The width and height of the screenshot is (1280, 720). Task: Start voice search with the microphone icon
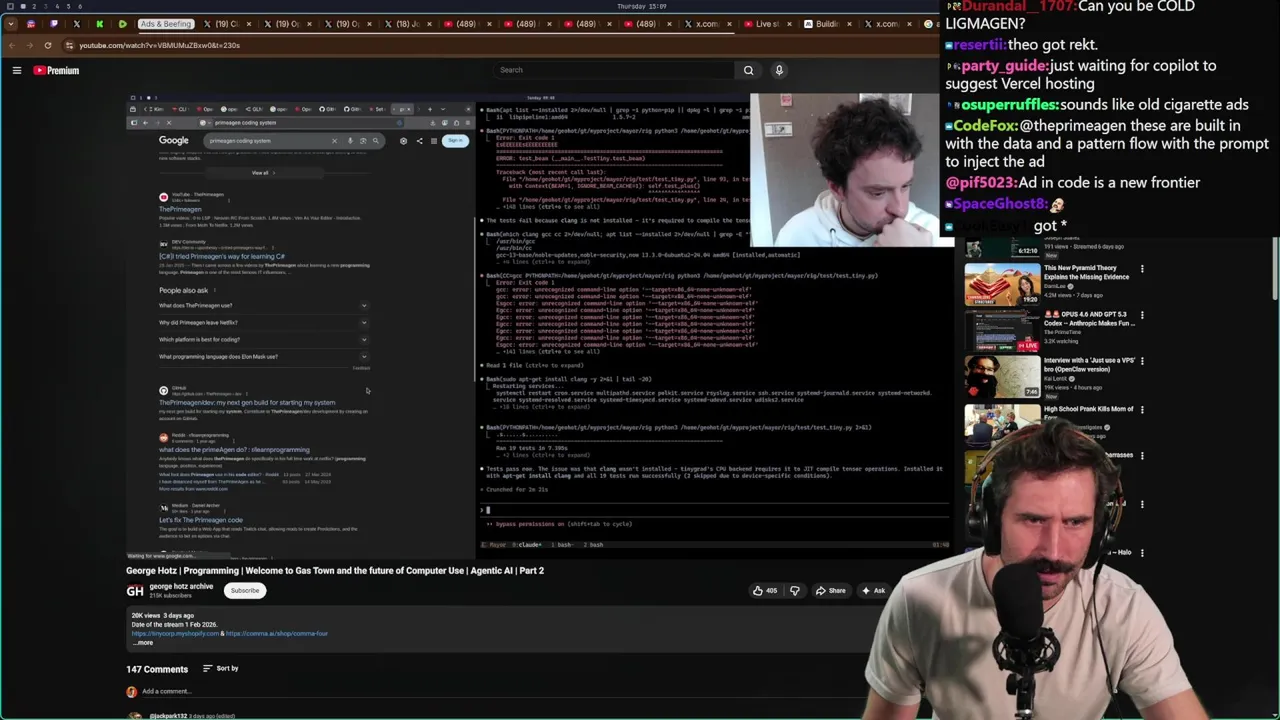(x=779, y=70)
